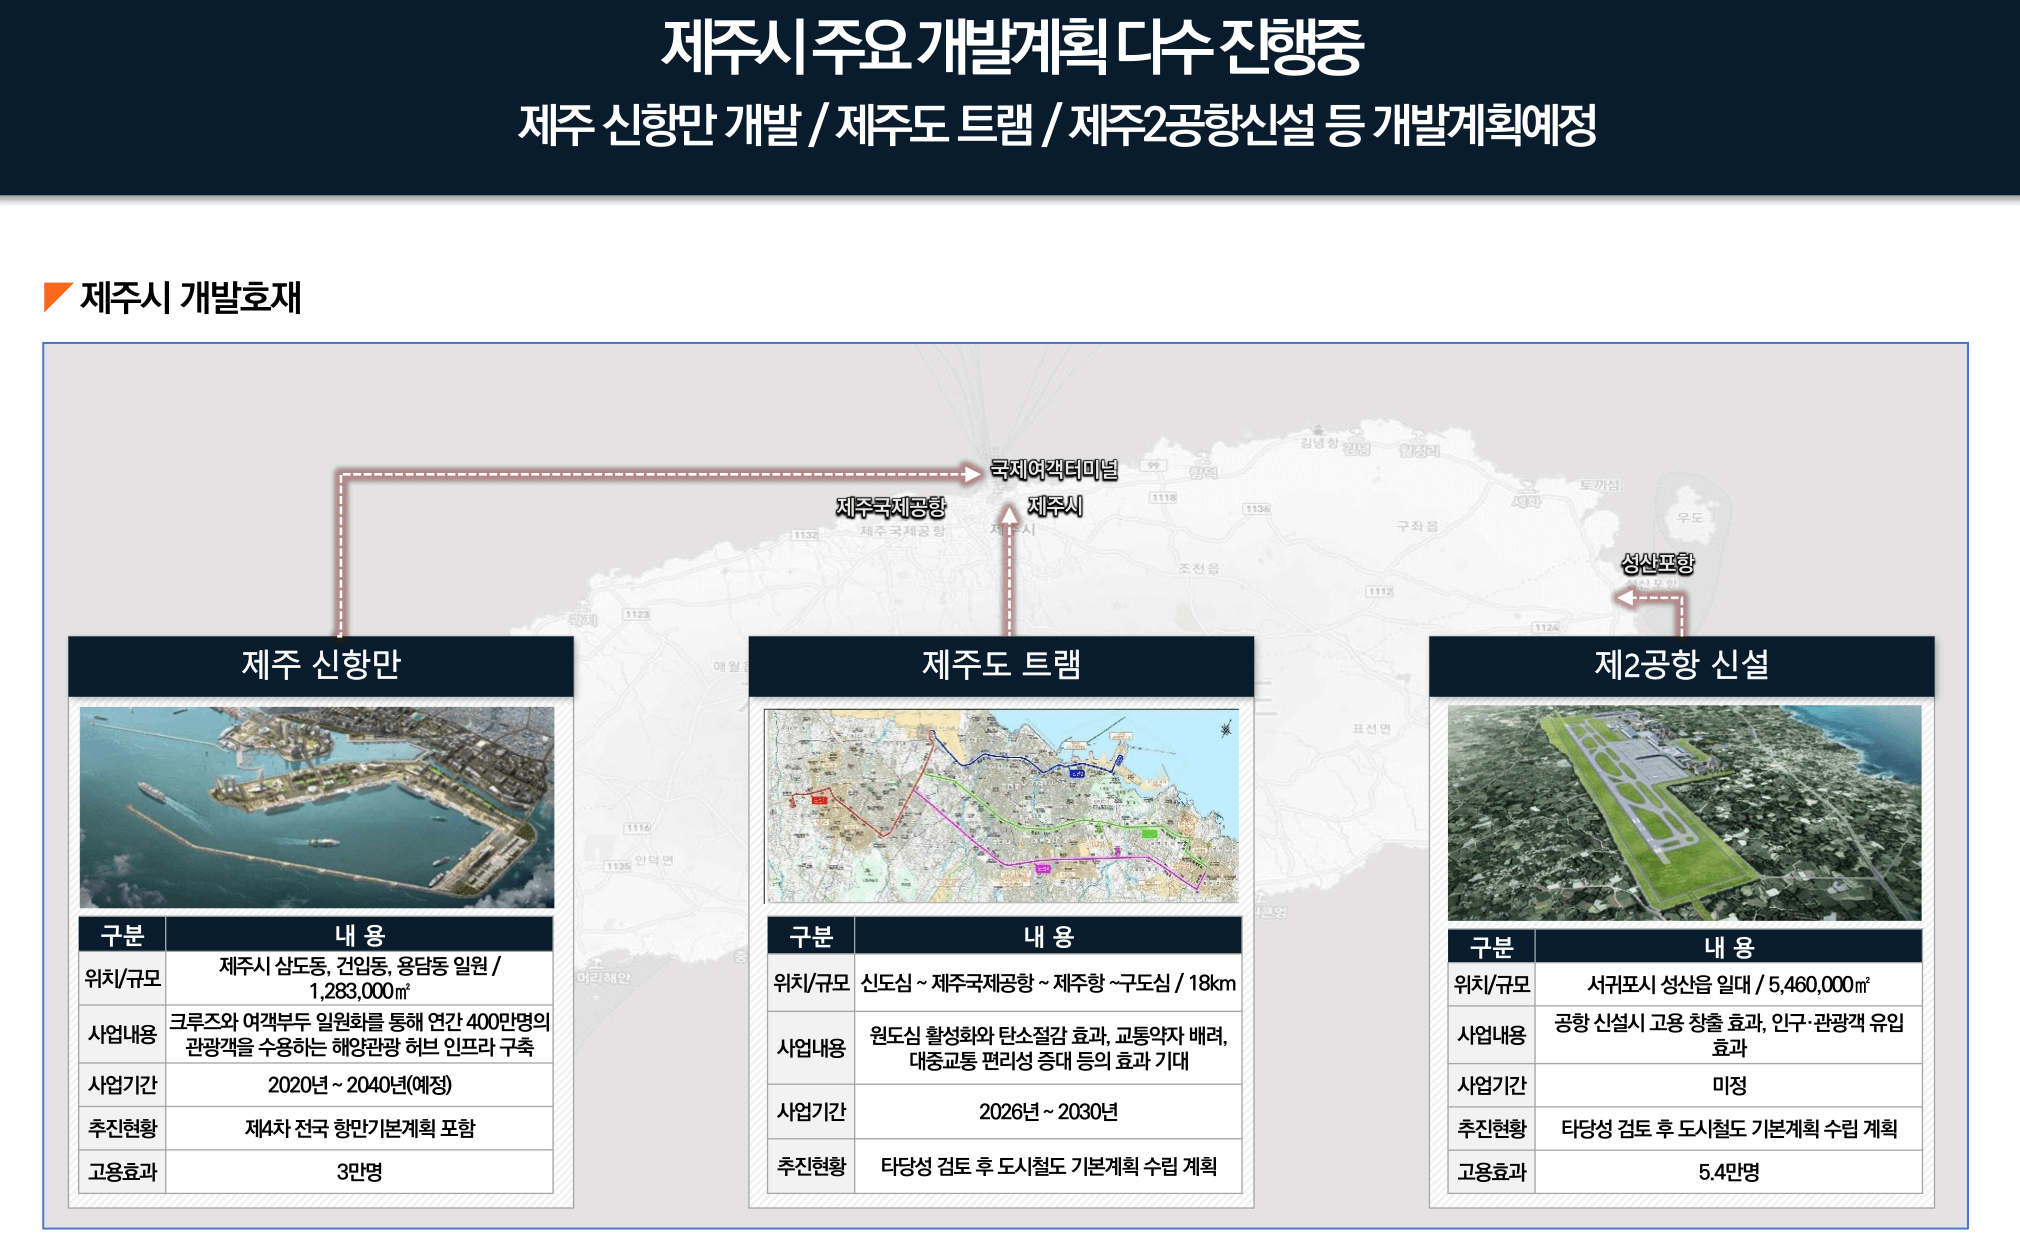Click the 제주시 개발호재 section heading
Image resolution: width=2020 pixels, height=1256 pixels.
tap(190, 297)
